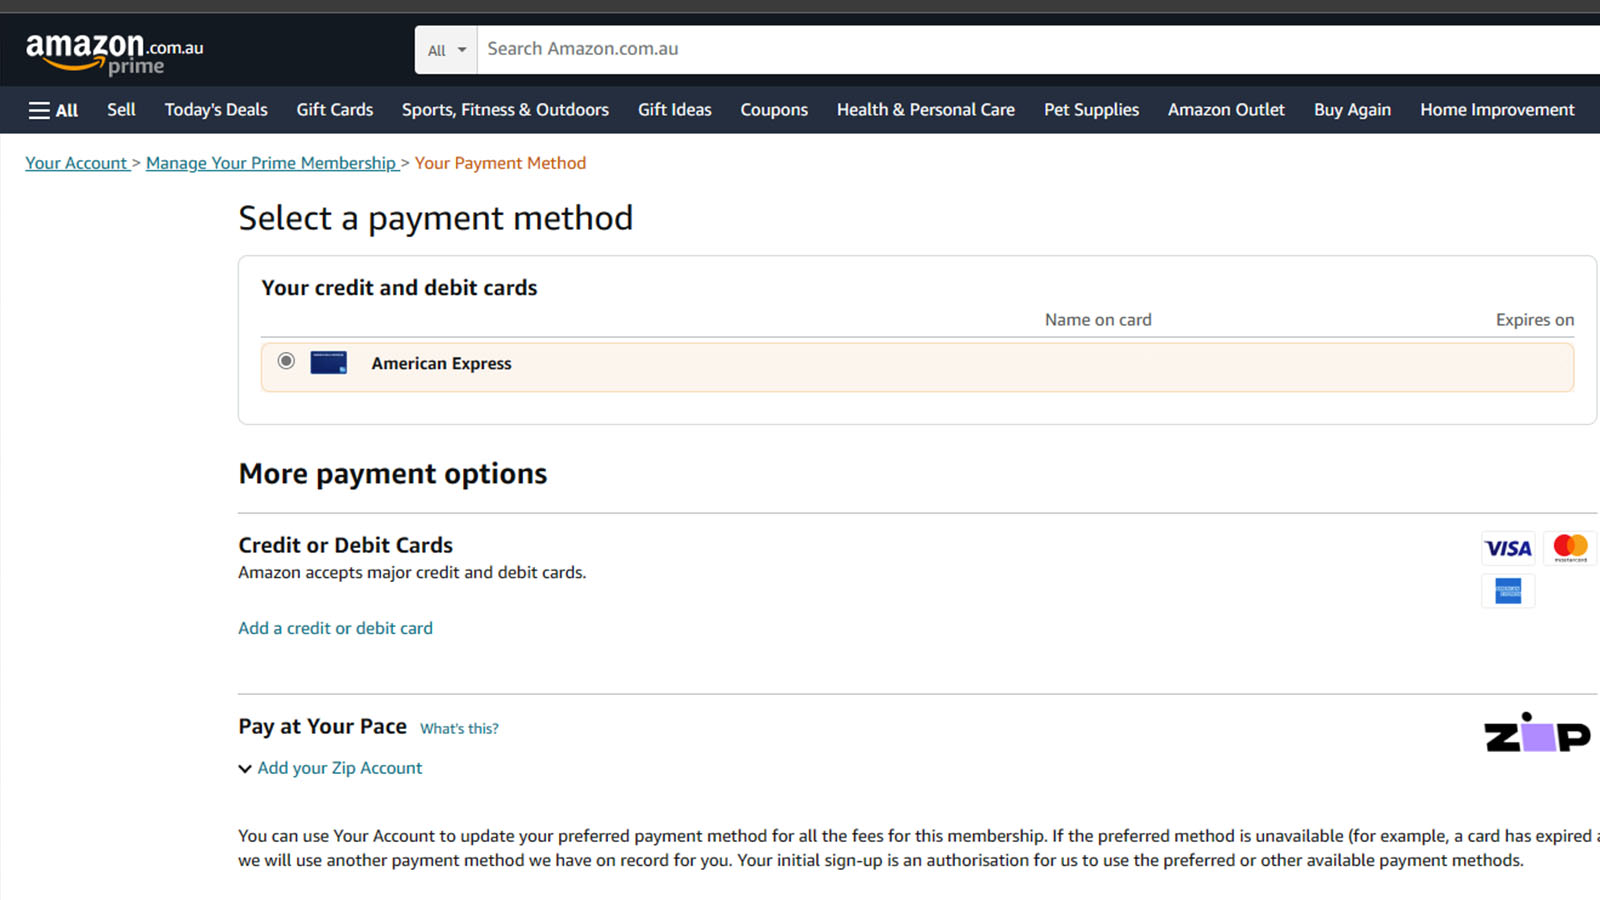Open Manage Your Prime Membership breadcrumb
This screenshot has width=1600, height=900.
[x=271, y=163]
